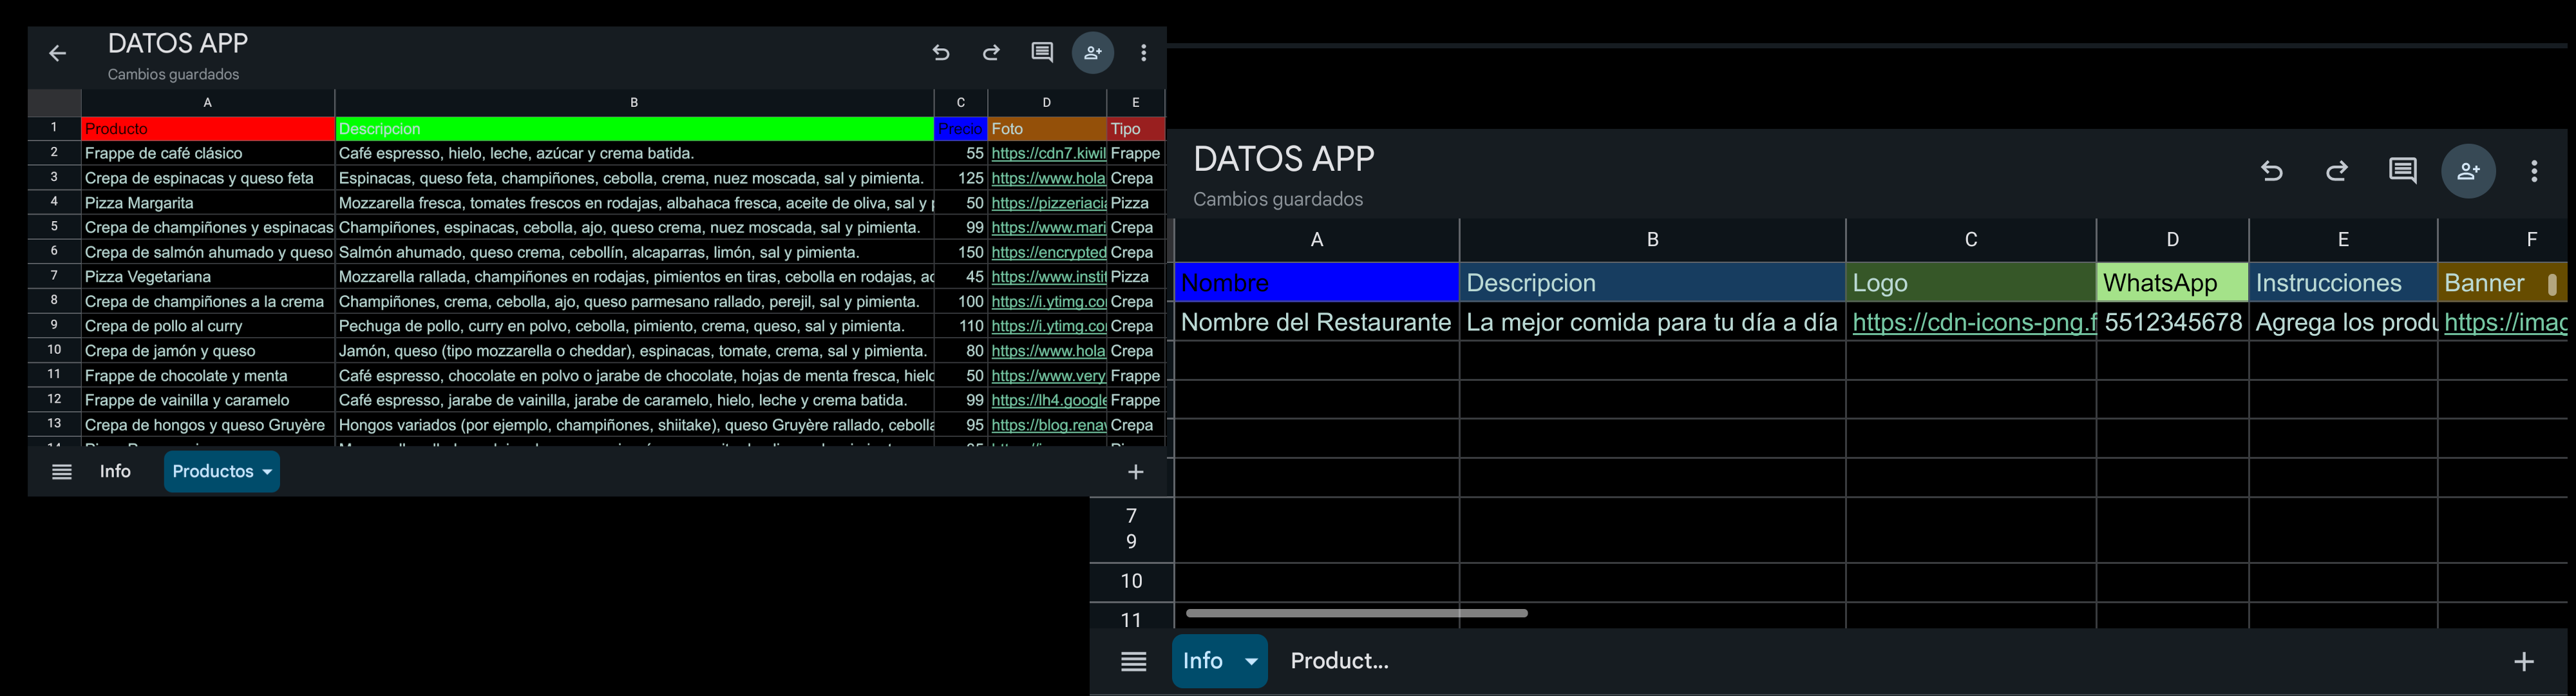Undo in right spreadsheet window
Viewport: 2576px width, 696px height.
(x=2272, y=171)
